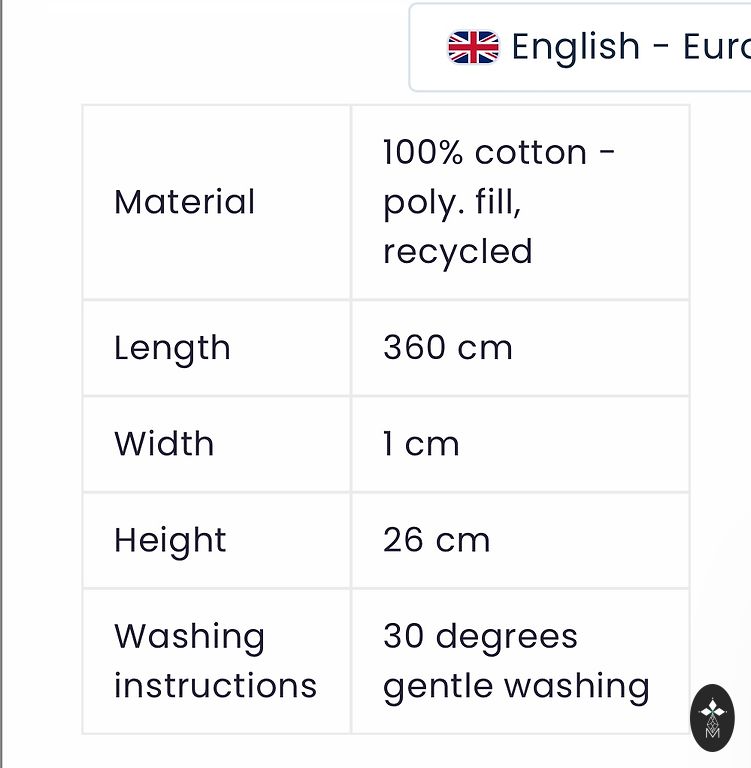Click the word 'English' in the language selector
The height and width of the screenshot is (768, 751).
pos(575,47)
